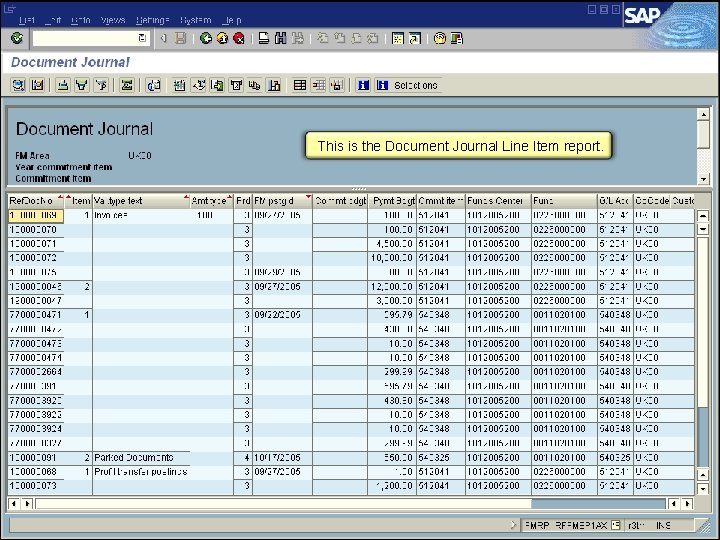Click the Generate Shortcut icon
The height and width of the screenshot is (540, 720).
tap(415, 39)
